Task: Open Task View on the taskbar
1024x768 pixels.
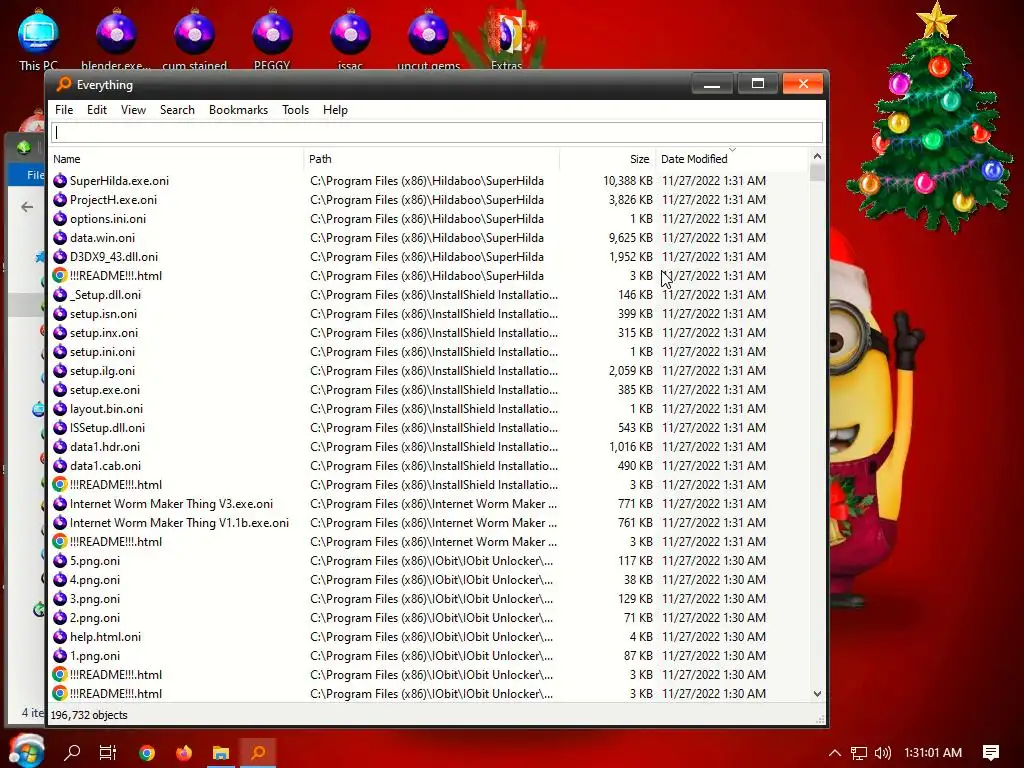Action: point(108,752)
